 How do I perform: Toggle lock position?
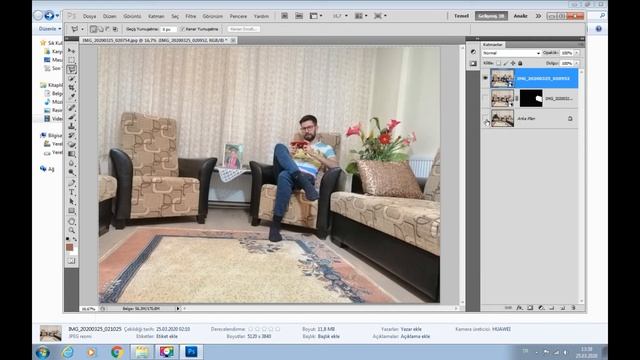pos(513,63)
